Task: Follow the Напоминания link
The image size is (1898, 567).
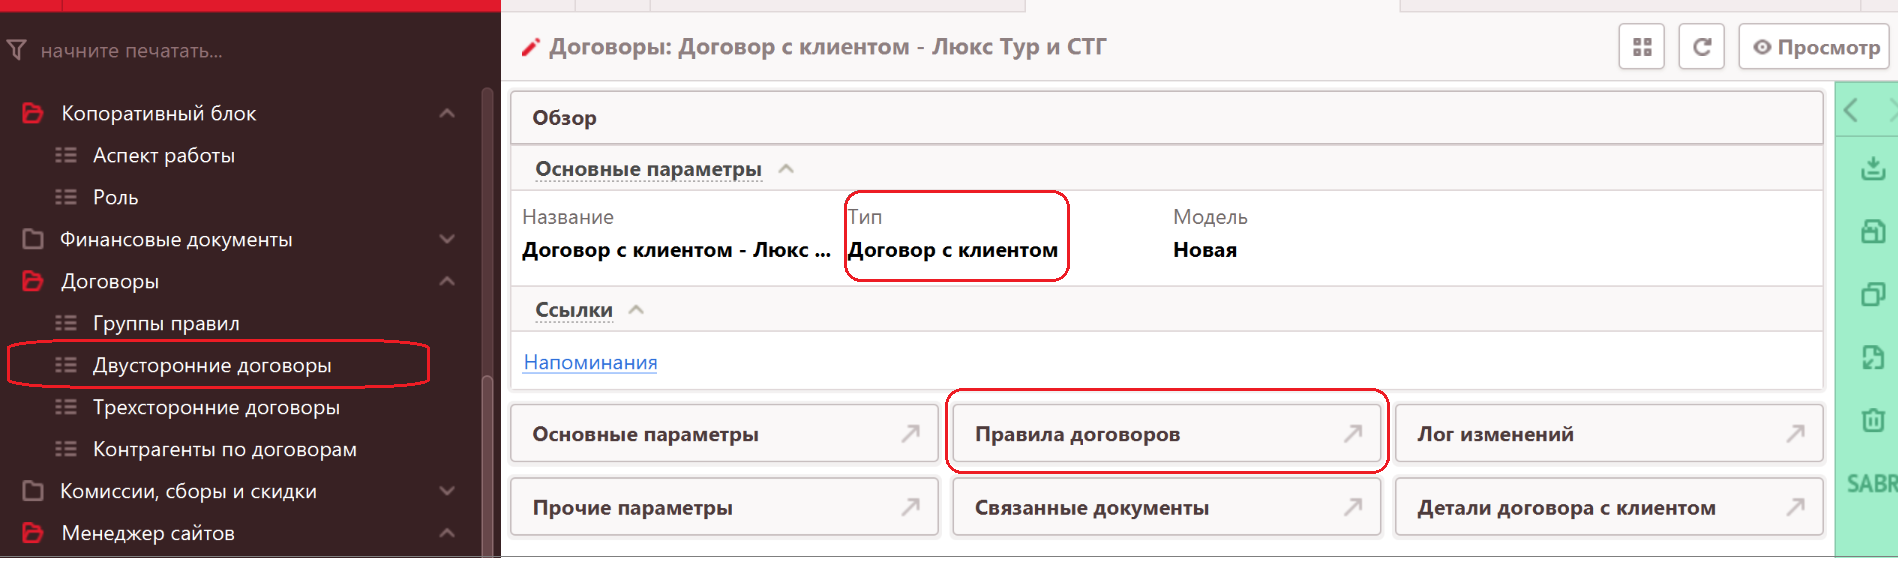Action: (x=590, y=362)
